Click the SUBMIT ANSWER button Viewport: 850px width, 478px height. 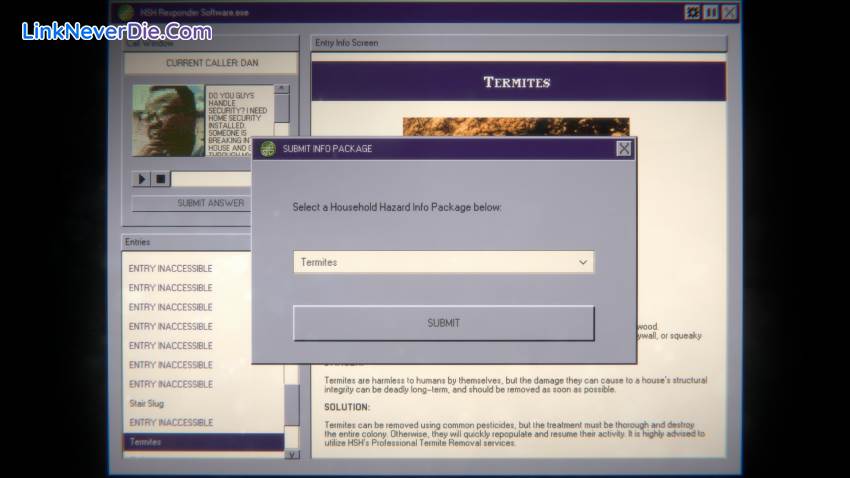tap(210, 203)
